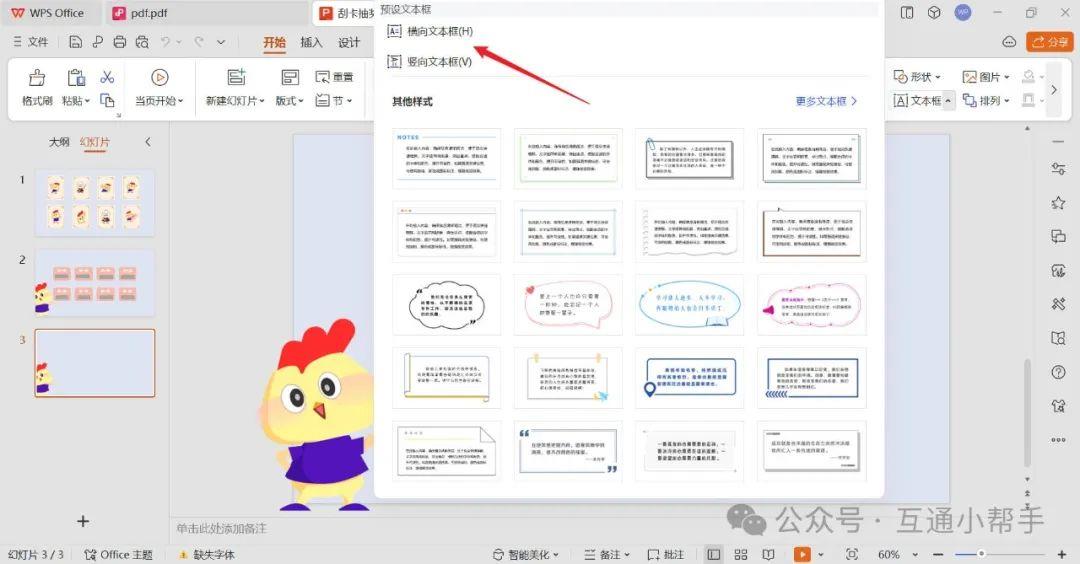Click the Cut scissors icon
This screenshot has height=564, width=1080.
pos(107,76)
